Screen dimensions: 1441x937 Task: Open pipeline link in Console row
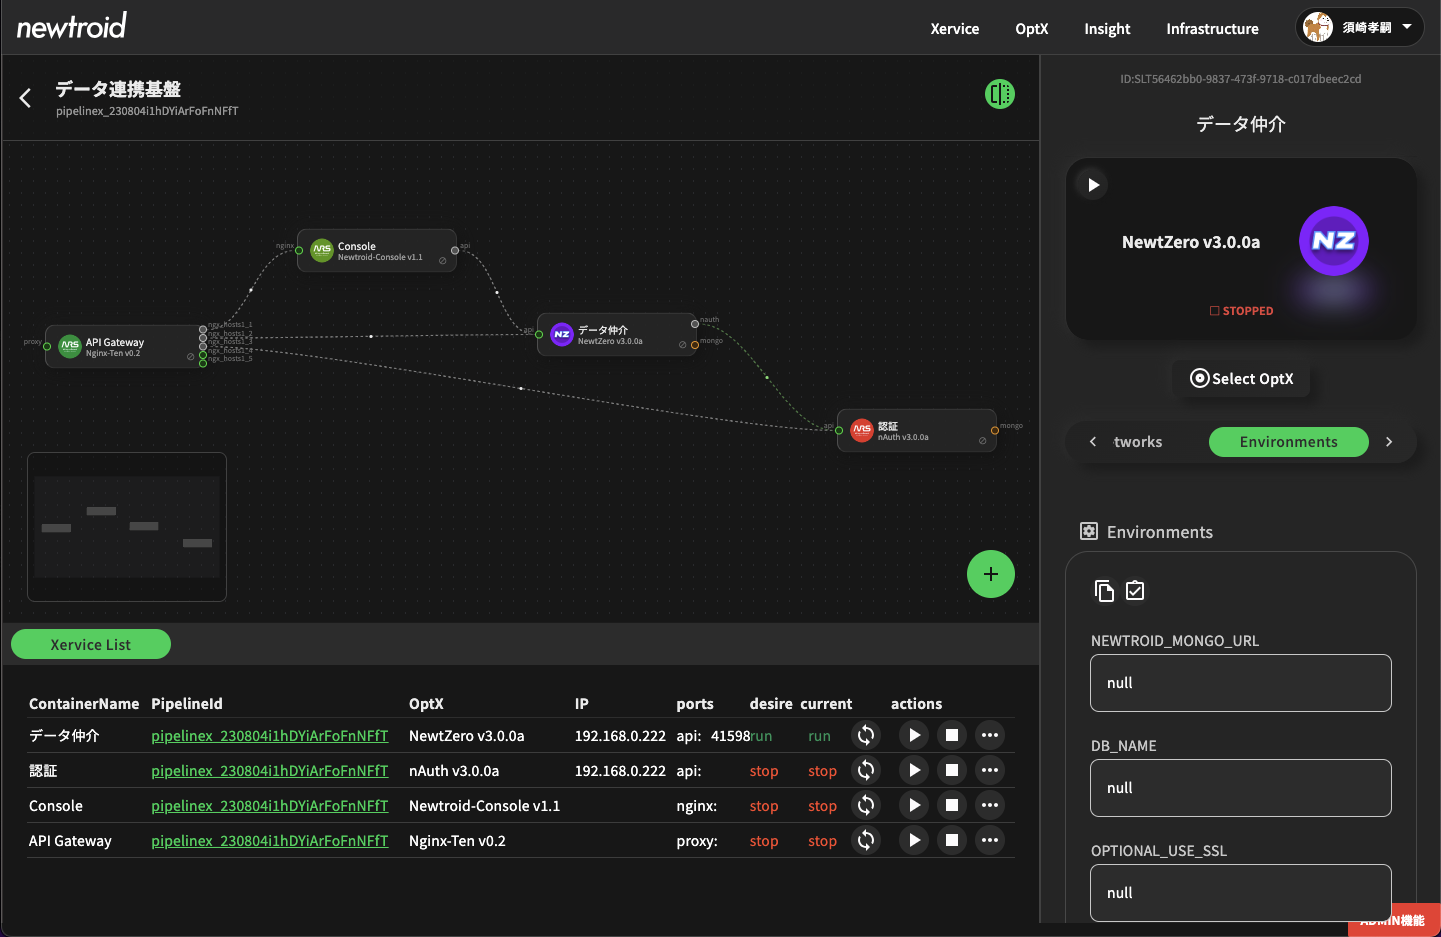coord(270,806)
